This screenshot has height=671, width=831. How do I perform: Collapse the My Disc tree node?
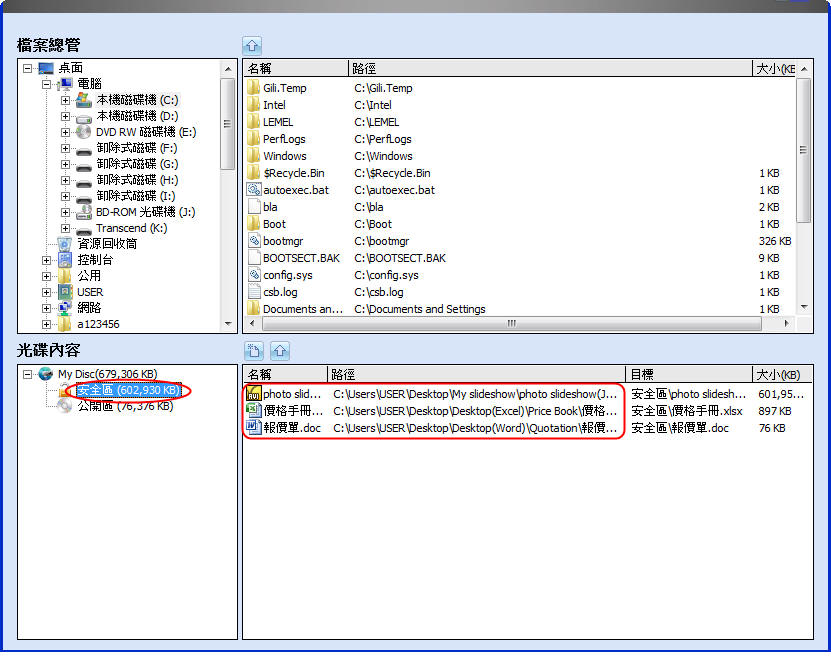(x=27, y=374)
